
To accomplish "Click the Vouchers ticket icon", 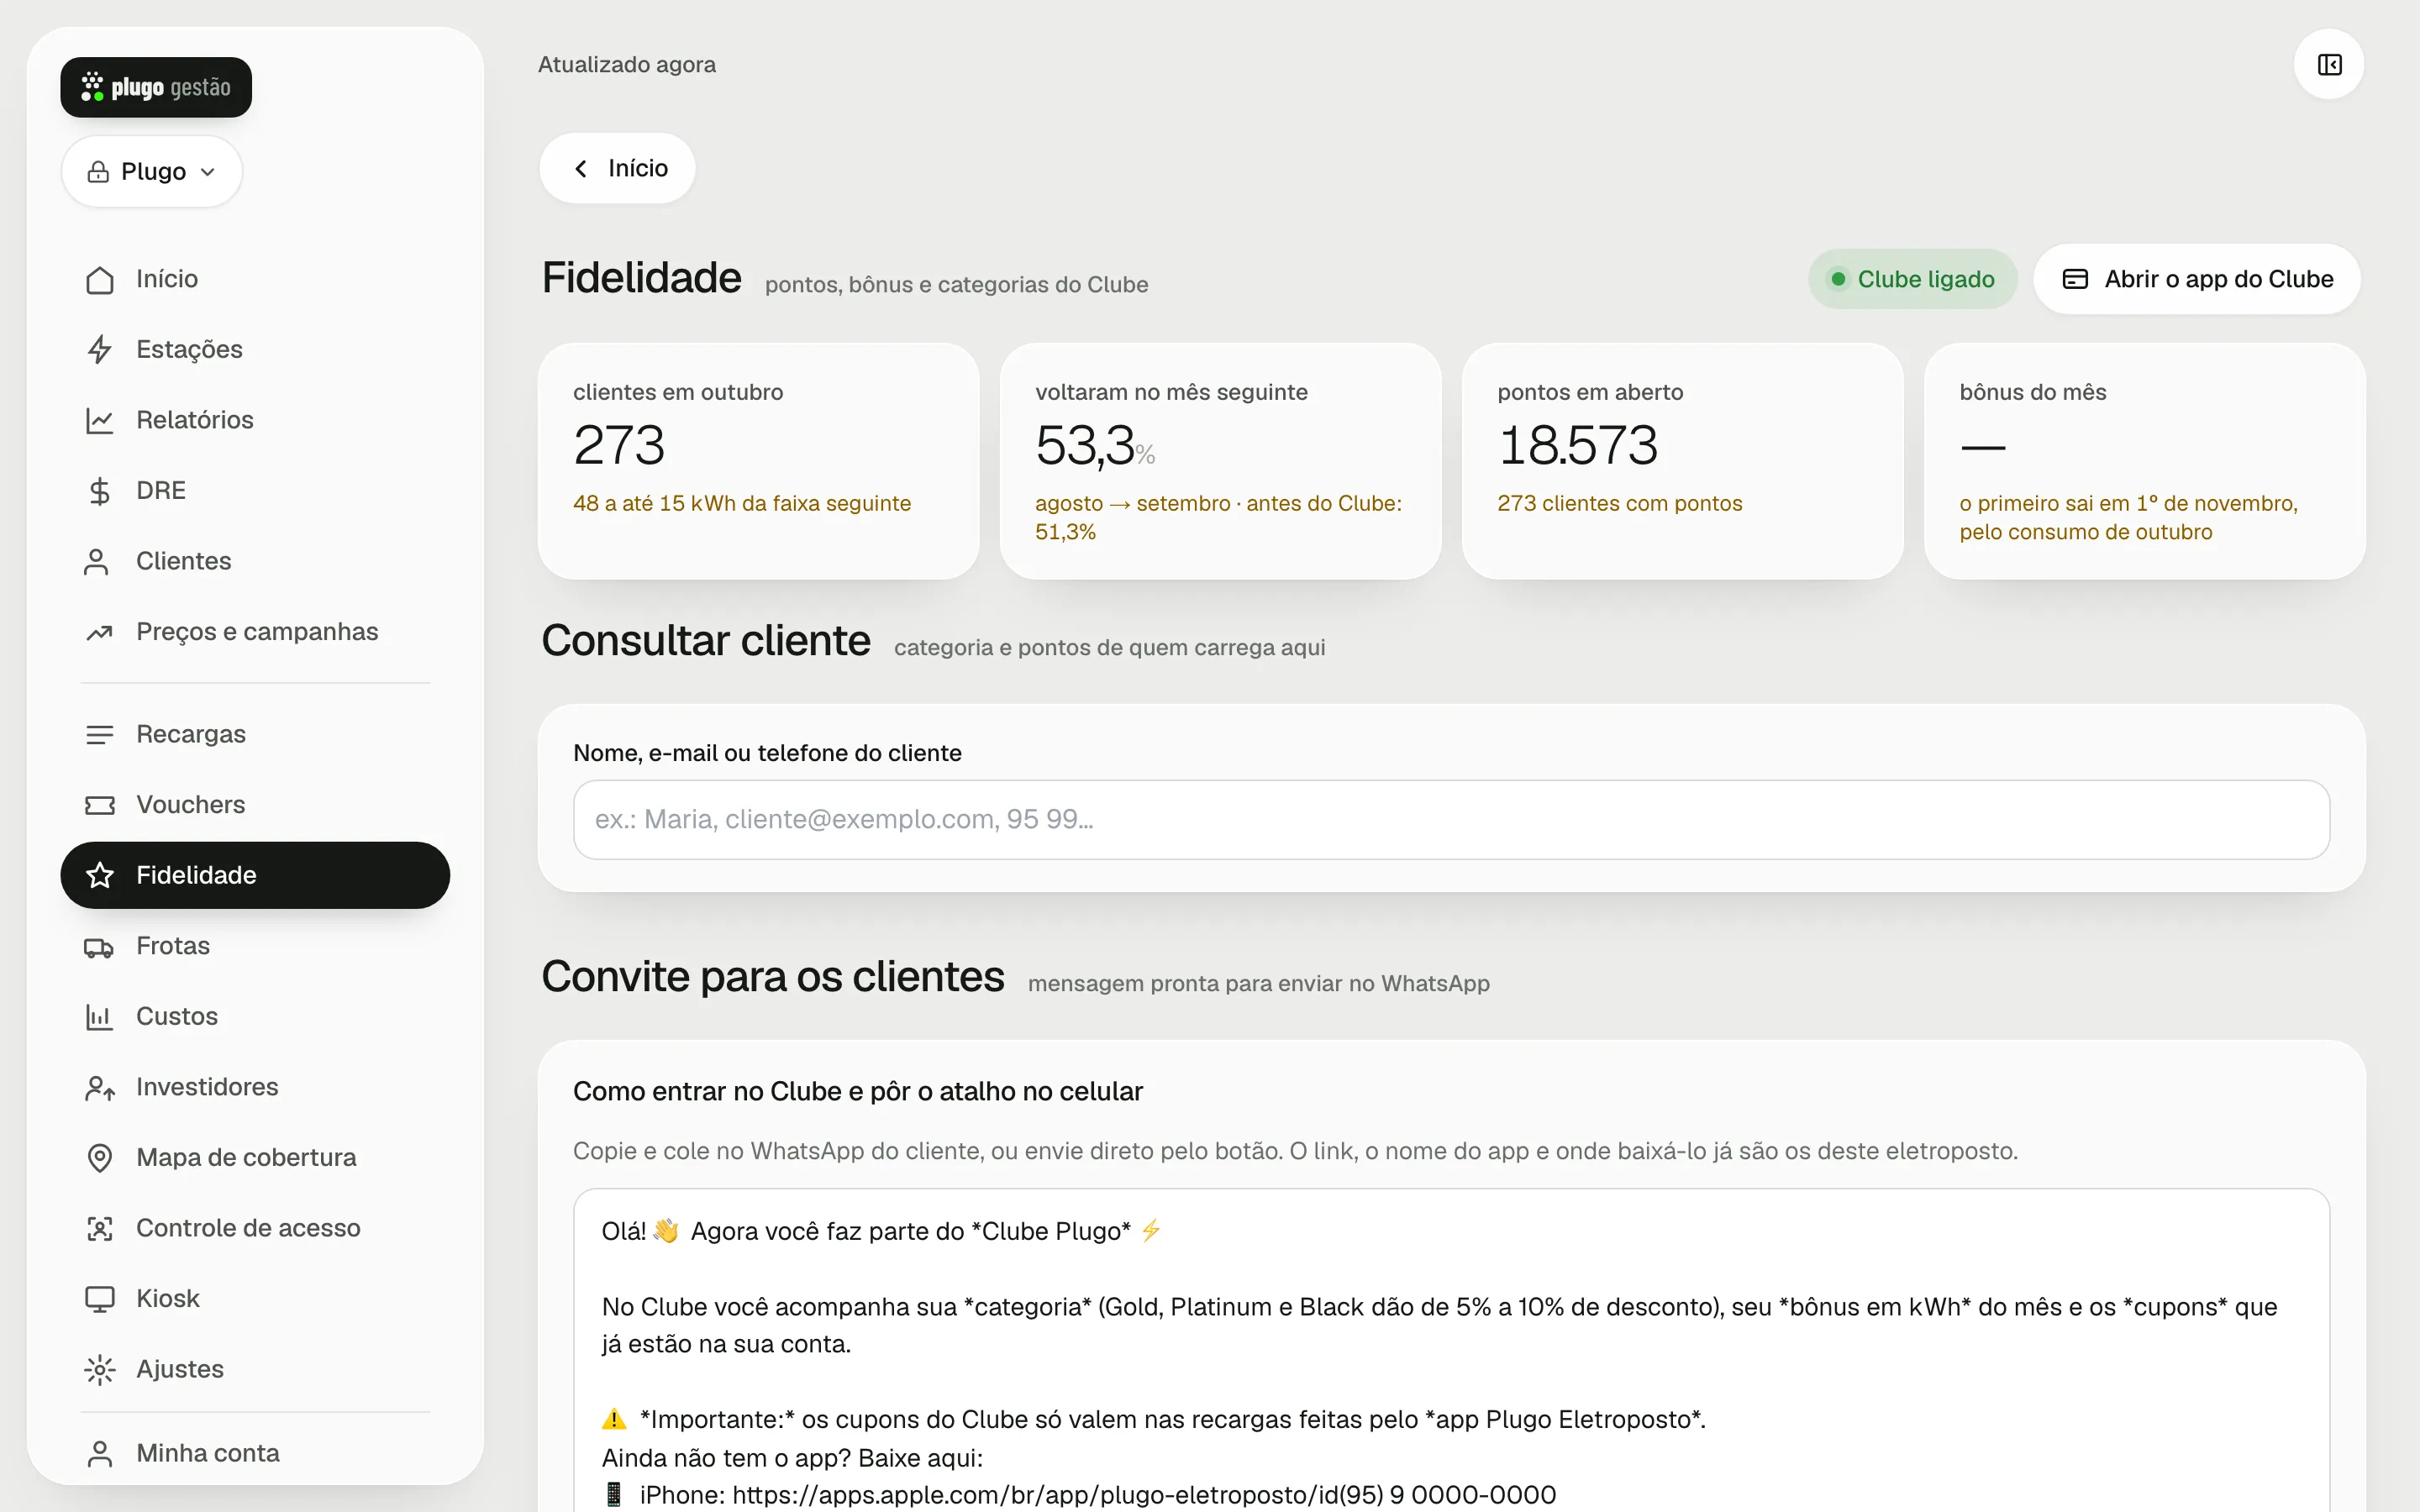I will (x=99, y=805).
